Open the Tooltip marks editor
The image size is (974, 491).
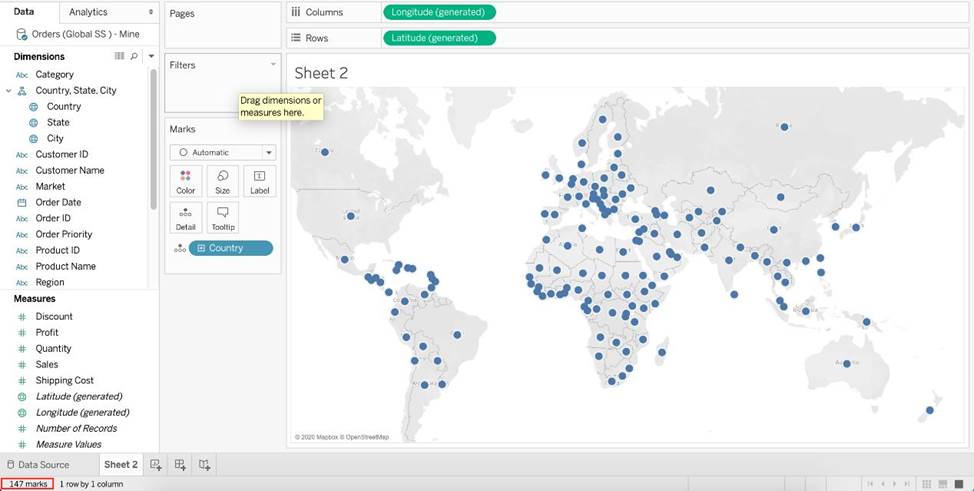coord(222,218)
